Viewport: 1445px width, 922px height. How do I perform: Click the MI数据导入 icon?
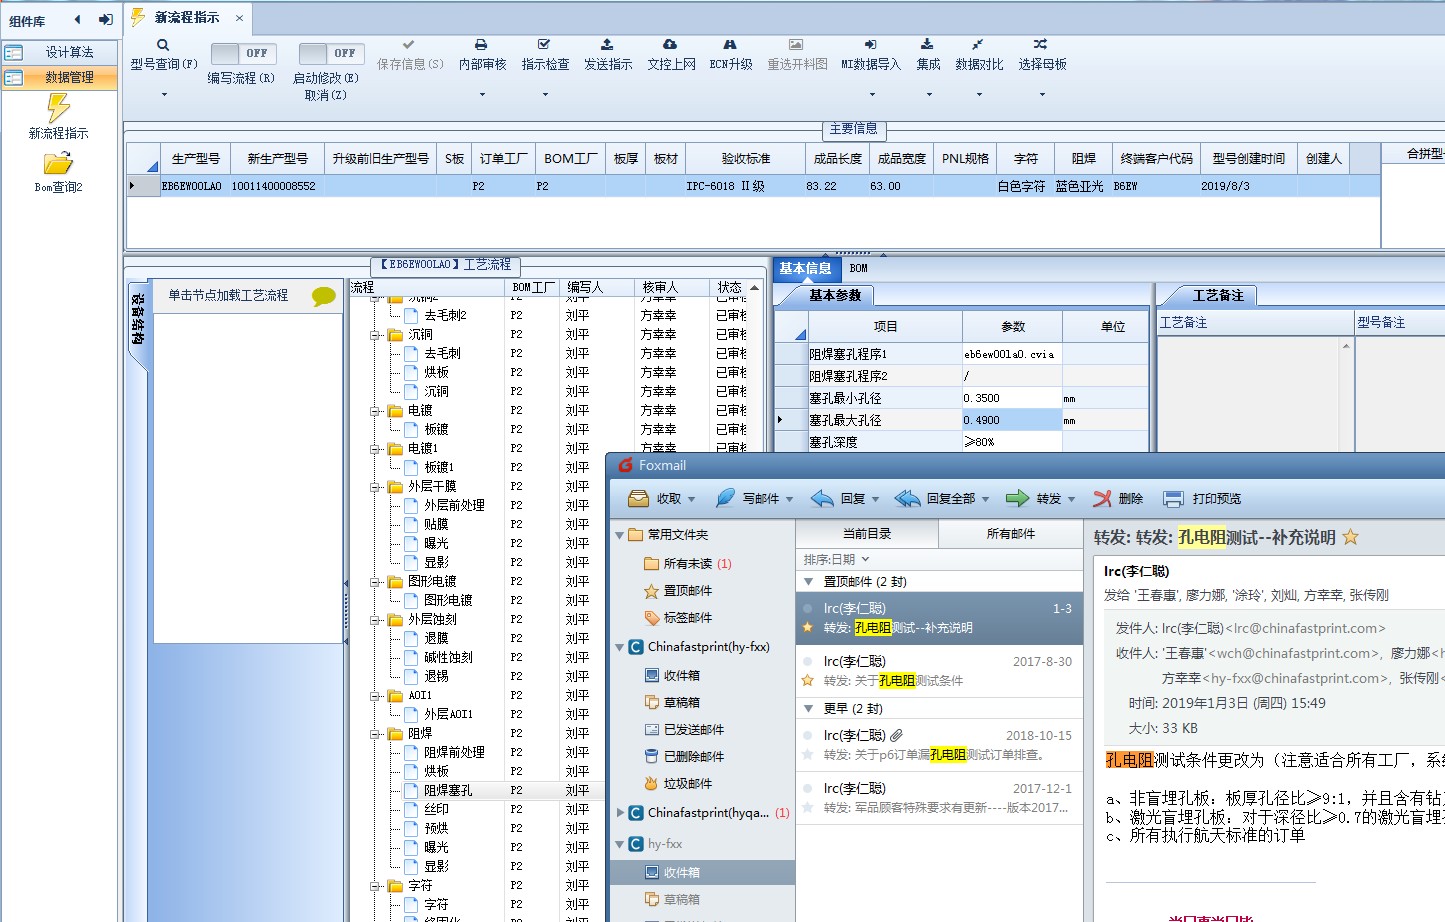click(870, 45)
